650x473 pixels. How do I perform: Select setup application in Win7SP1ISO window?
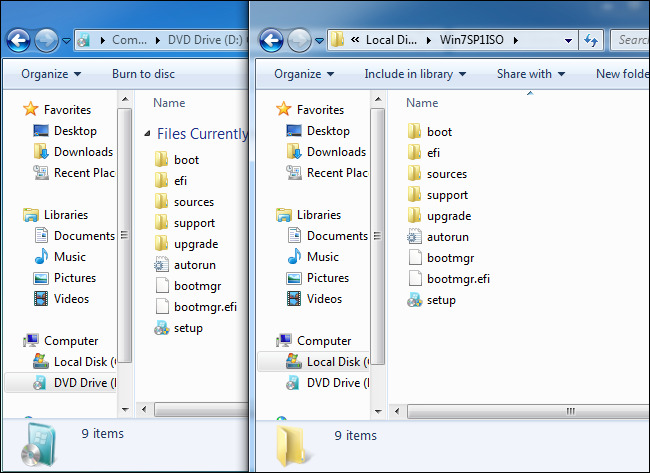[432, 300]
